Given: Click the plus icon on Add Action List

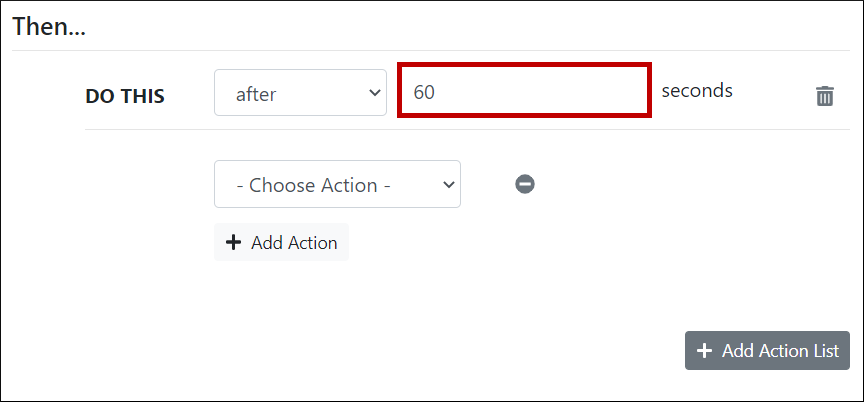Looking at the screenshot, I should [x=704, y=351].
